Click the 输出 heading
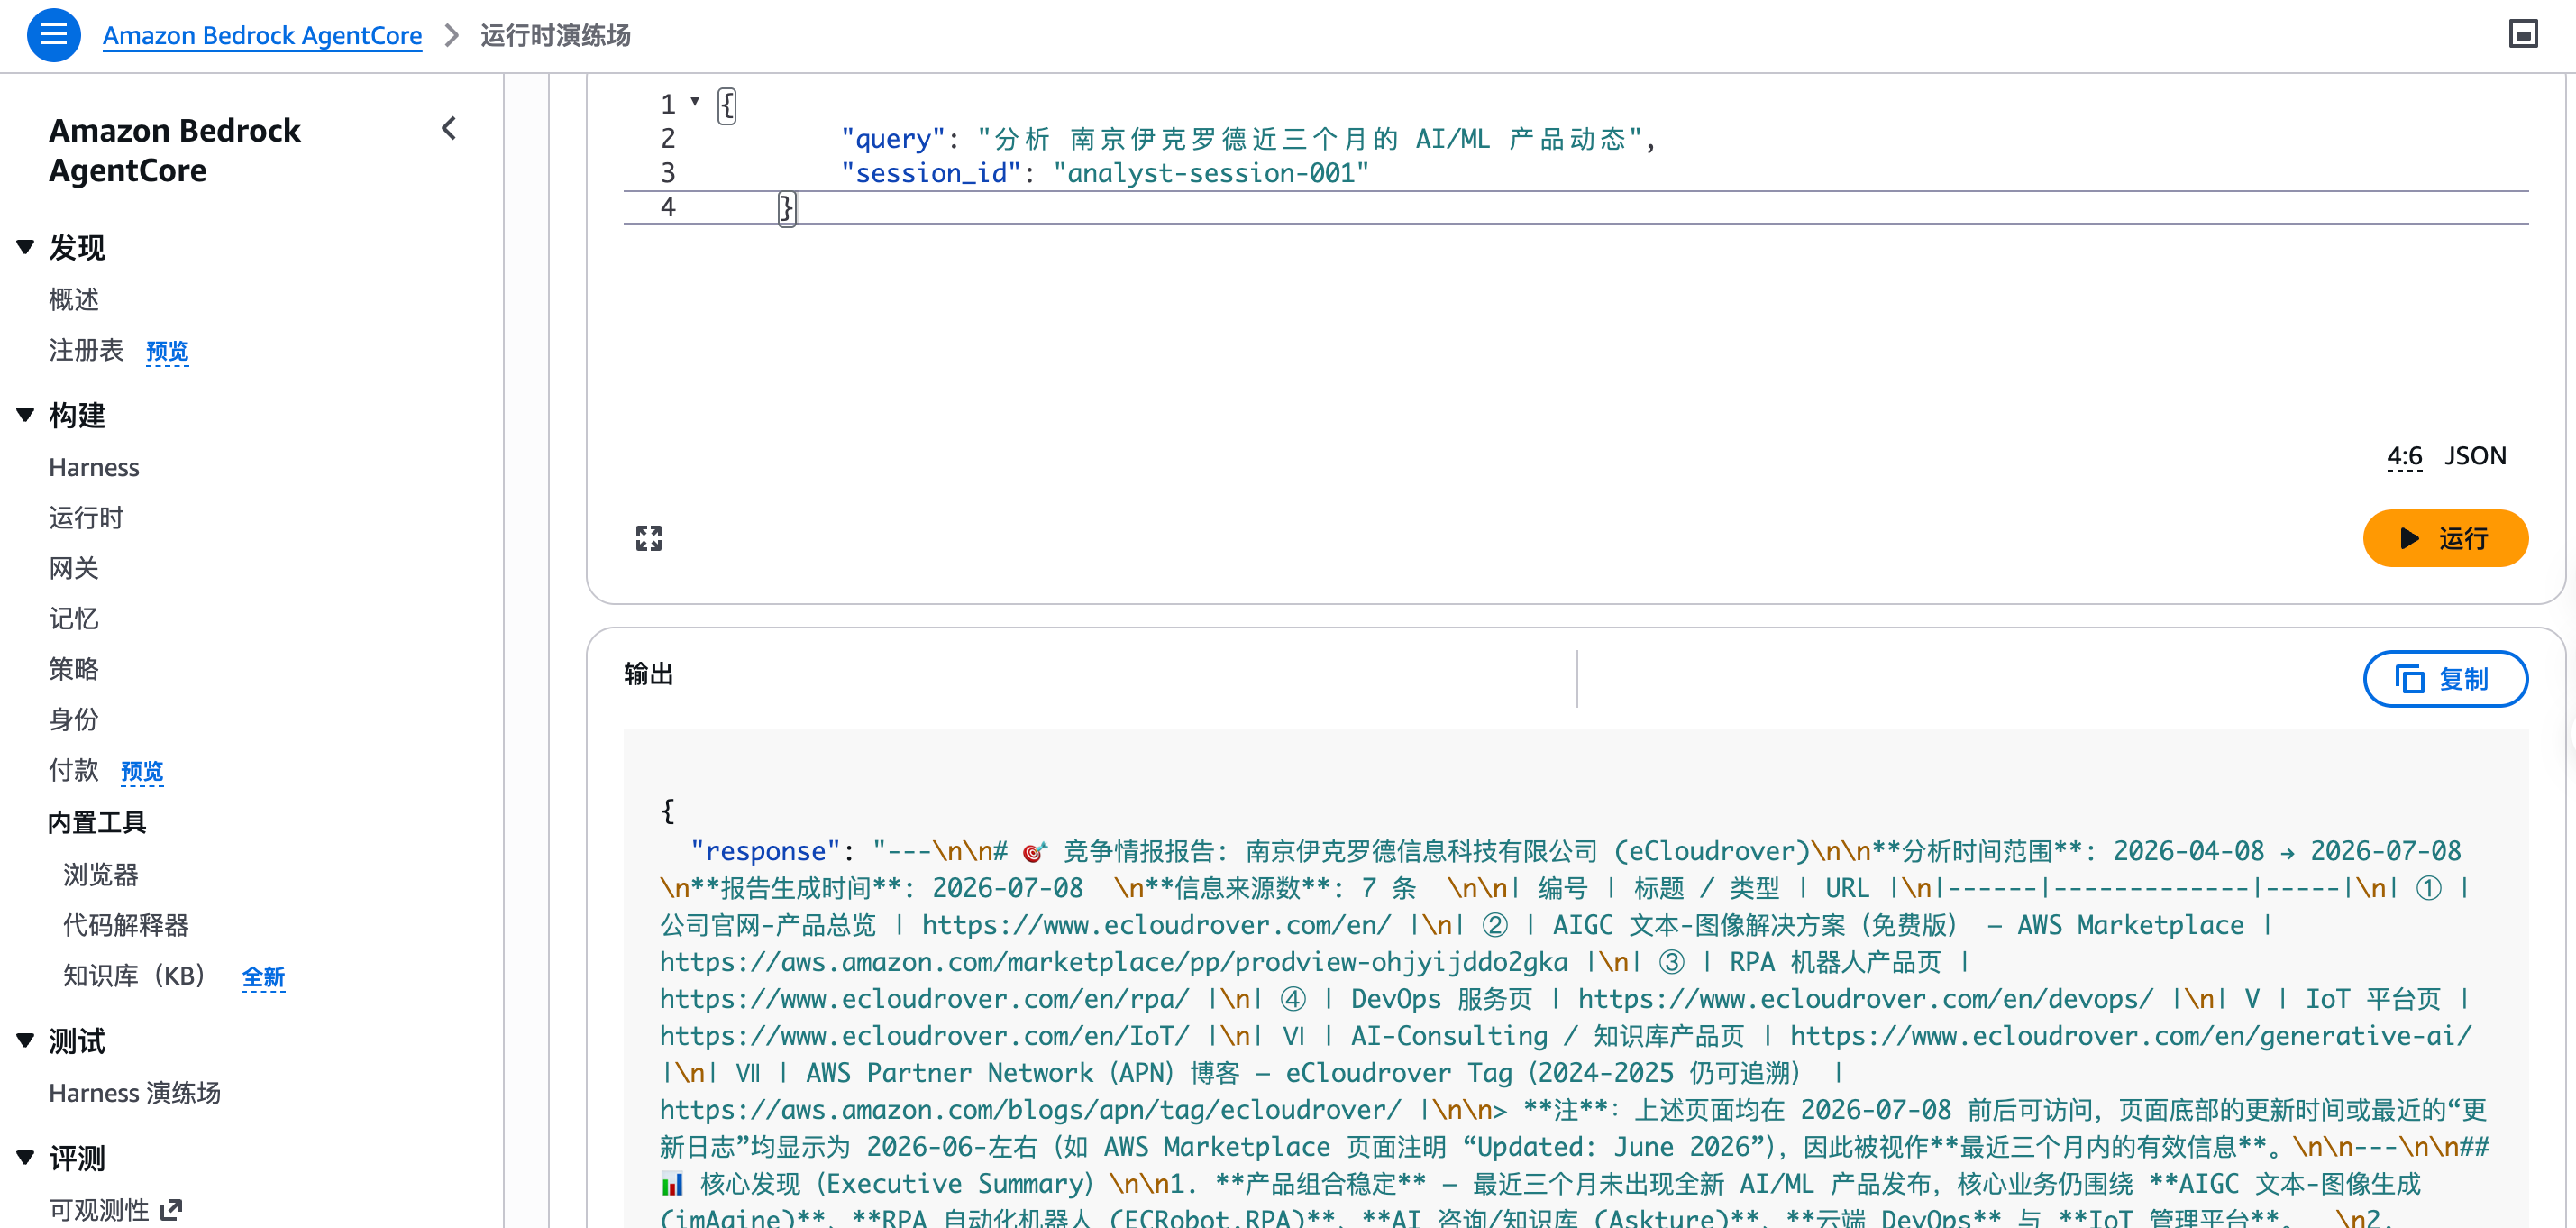This screenshot has height=1228, width=2576. pyautogui.click(x=648, y=674)
